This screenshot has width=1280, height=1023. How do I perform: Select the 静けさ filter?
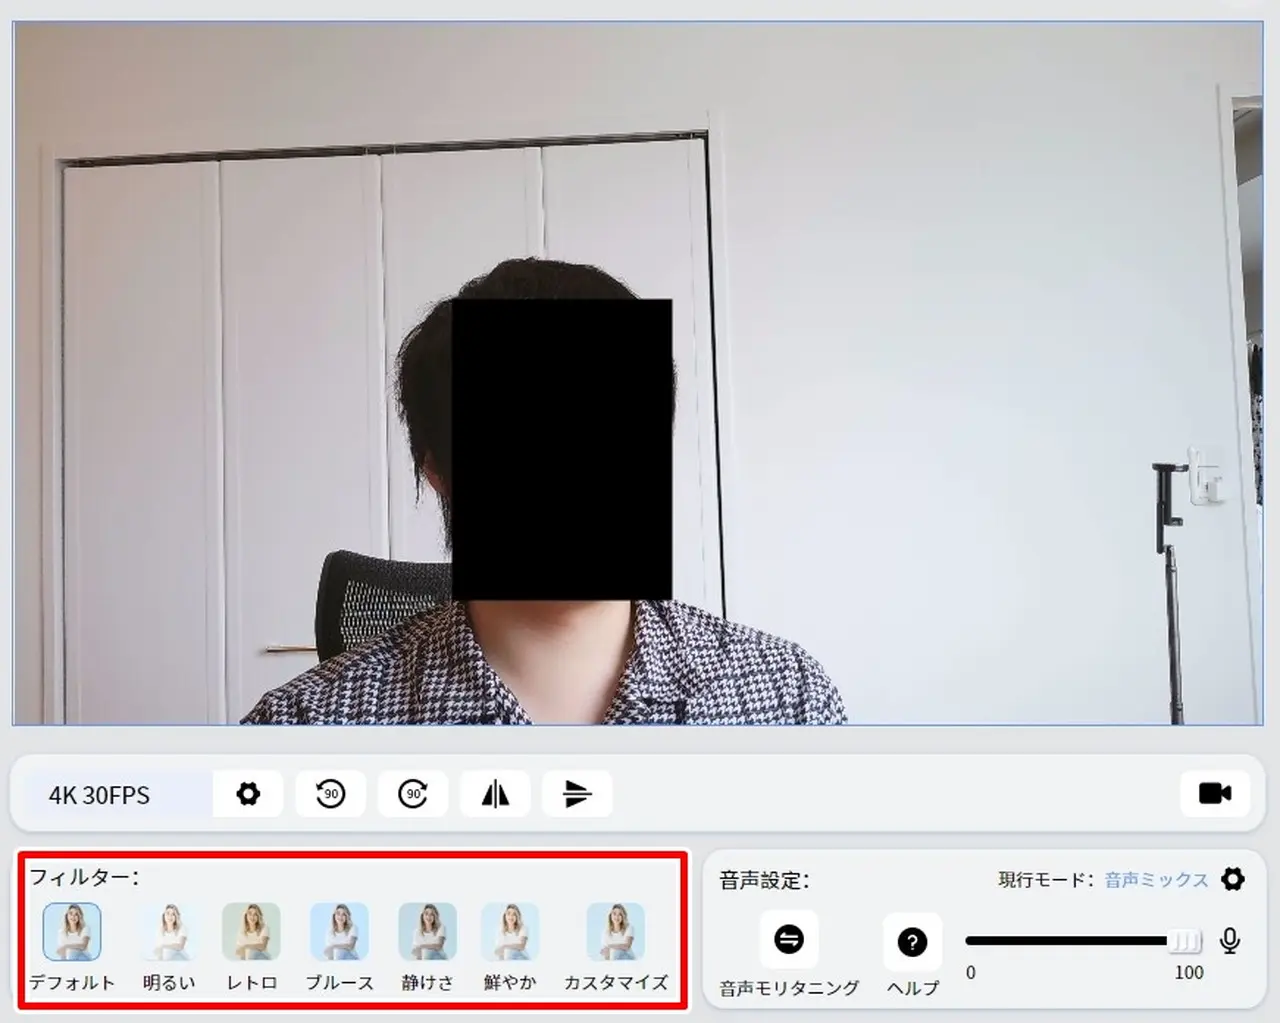click(x=427, y=932)
